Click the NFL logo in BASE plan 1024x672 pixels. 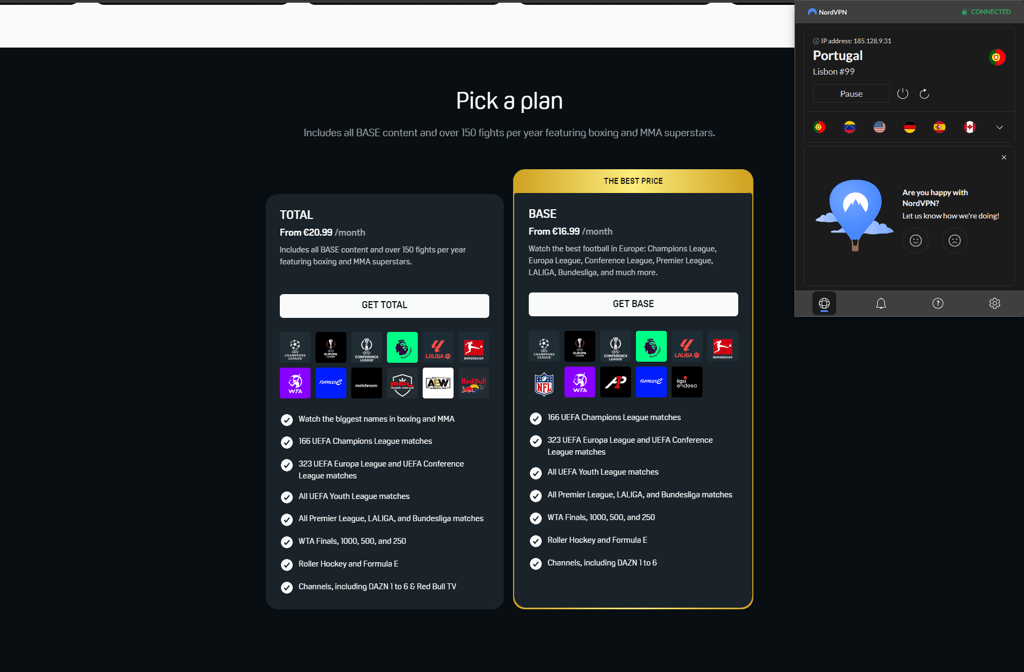tap(544, 382)
